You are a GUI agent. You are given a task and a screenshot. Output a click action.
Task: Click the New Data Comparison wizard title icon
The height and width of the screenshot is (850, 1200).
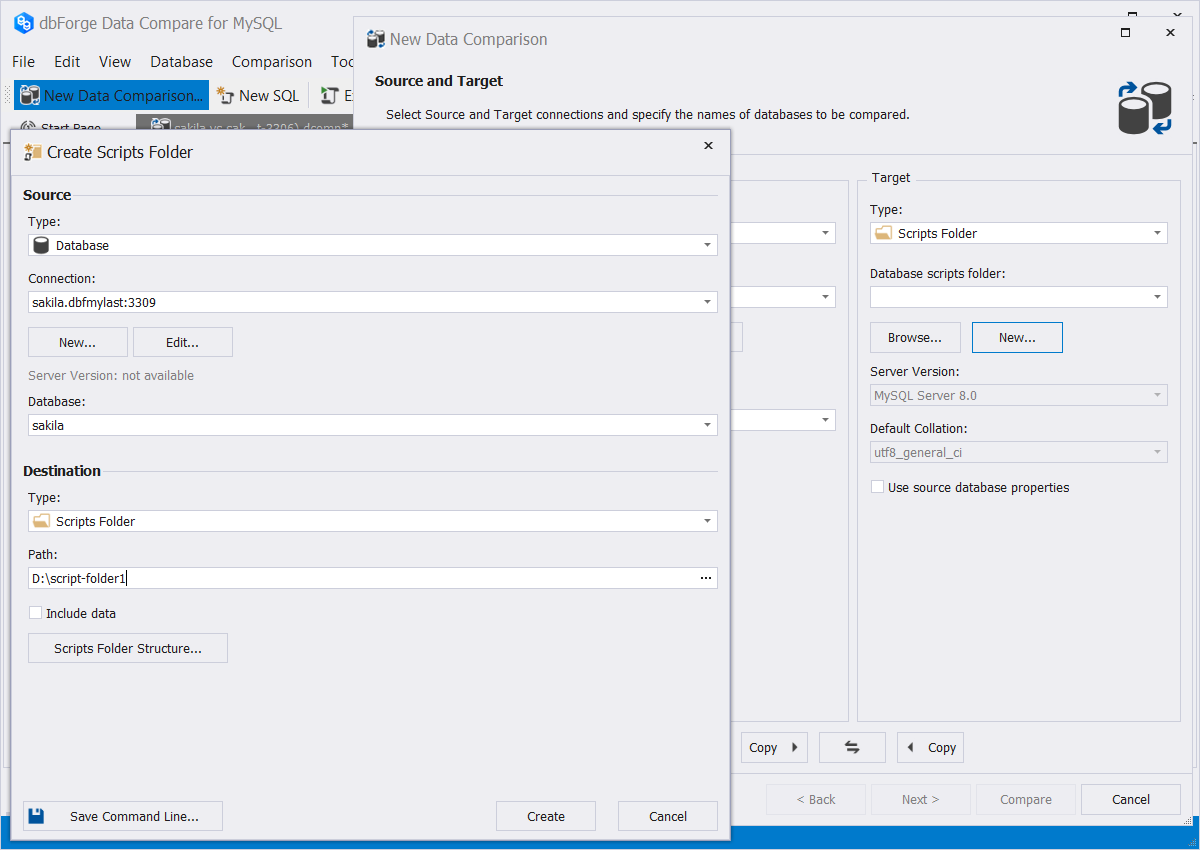point(376,39)
